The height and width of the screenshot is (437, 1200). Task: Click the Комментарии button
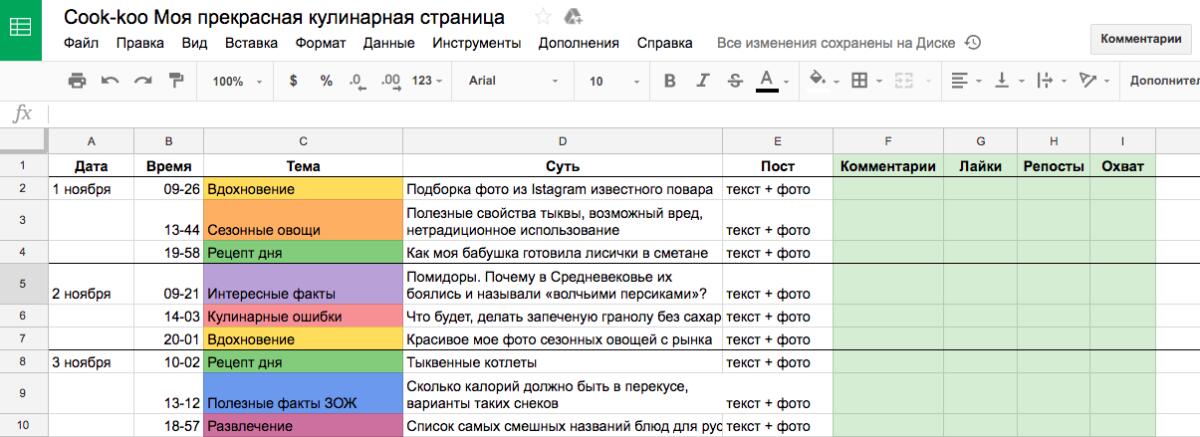click(x=1140, y=39)
